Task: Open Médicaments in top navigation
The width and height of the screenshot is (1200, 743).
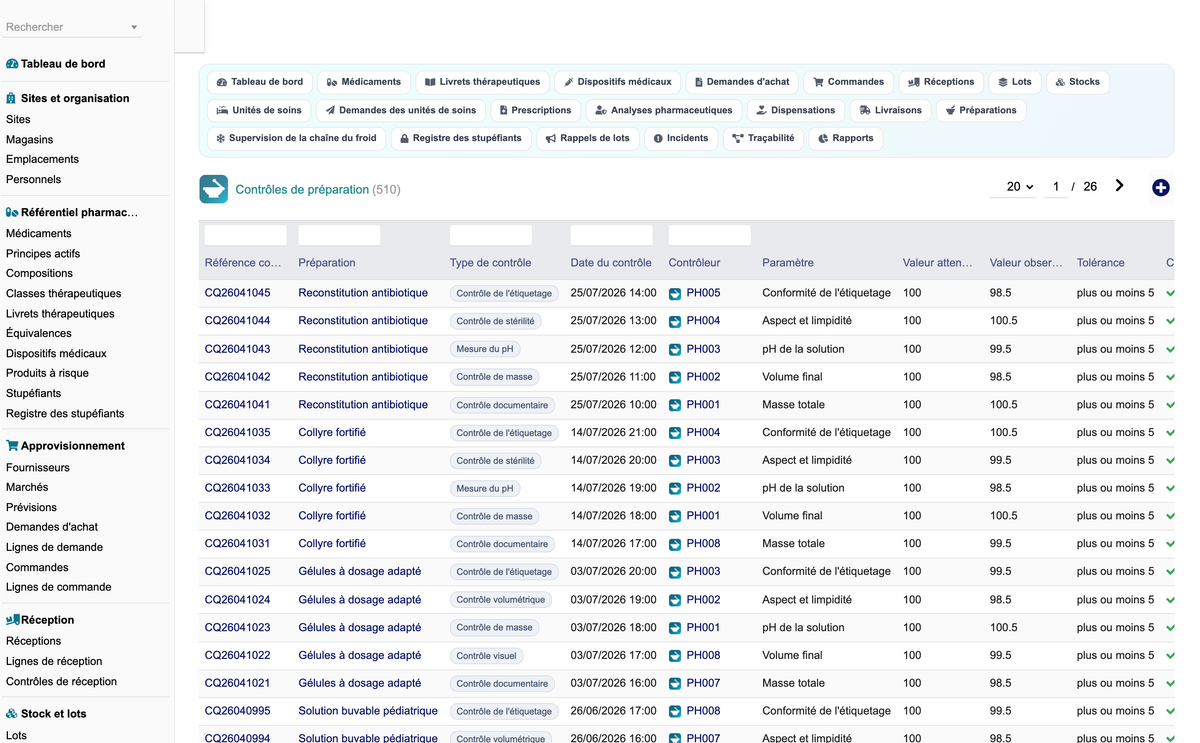Action: tap(363, 82)
